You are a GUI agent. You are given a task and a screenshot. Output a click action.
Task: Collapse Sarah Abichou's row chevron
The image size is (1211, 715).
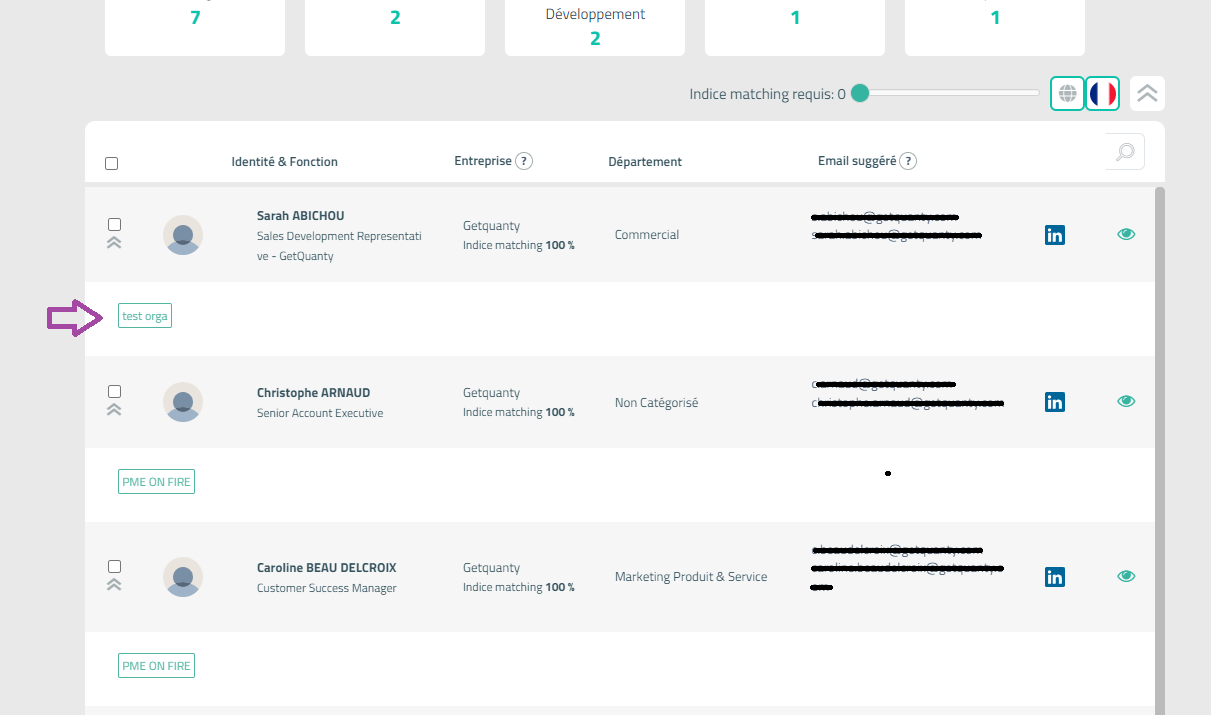114,242
